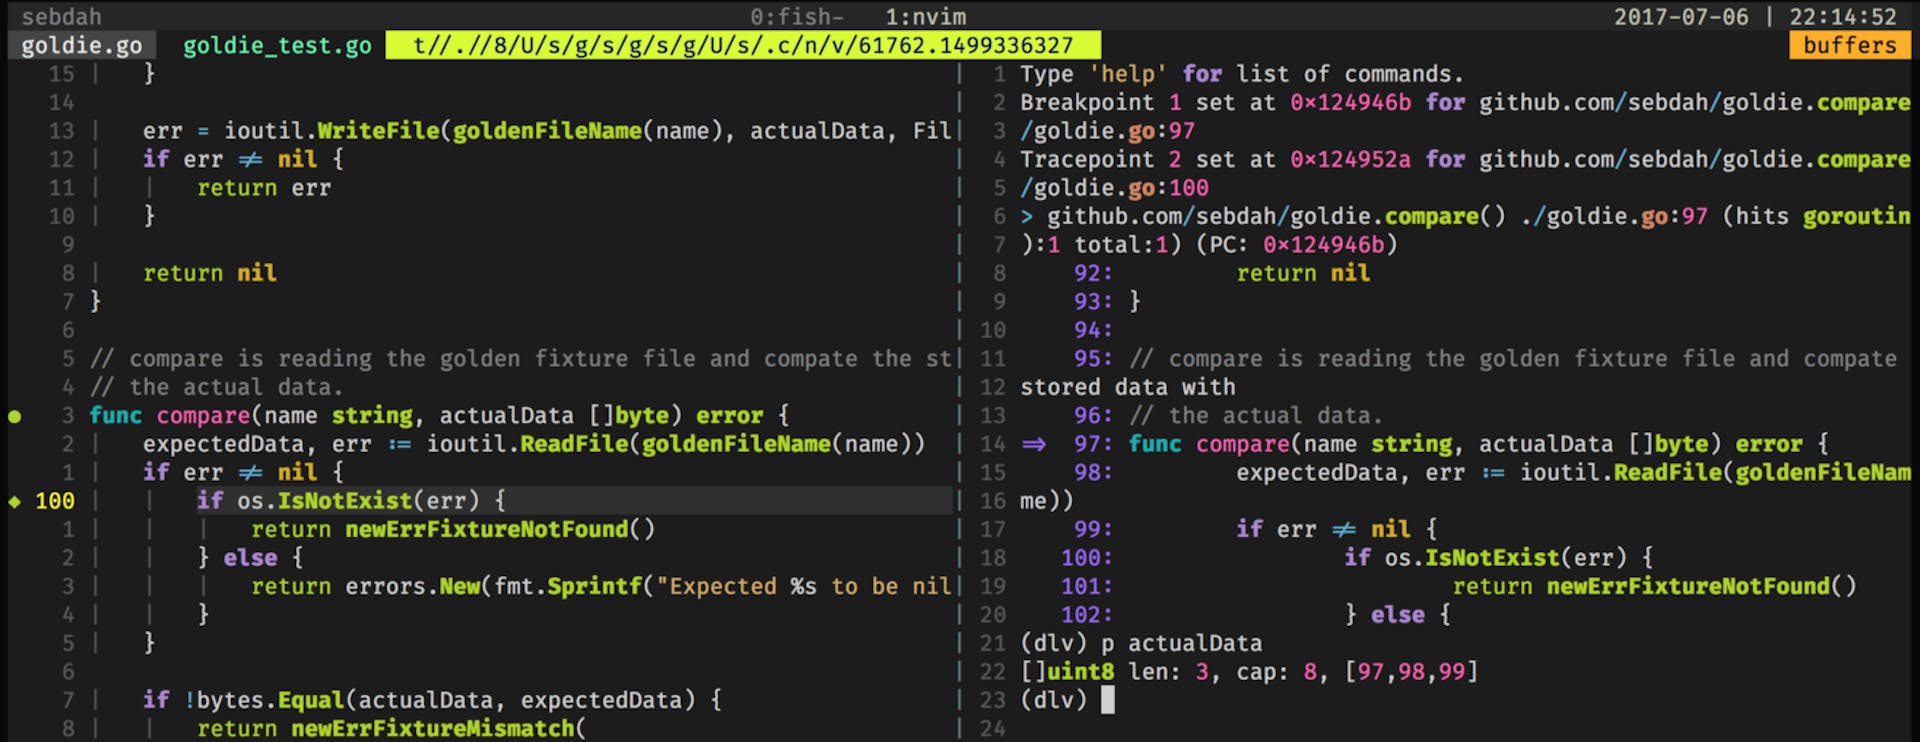1920x742 pixels.
Task: Switch to the goldie.go buffer tab
Action: 81,46
